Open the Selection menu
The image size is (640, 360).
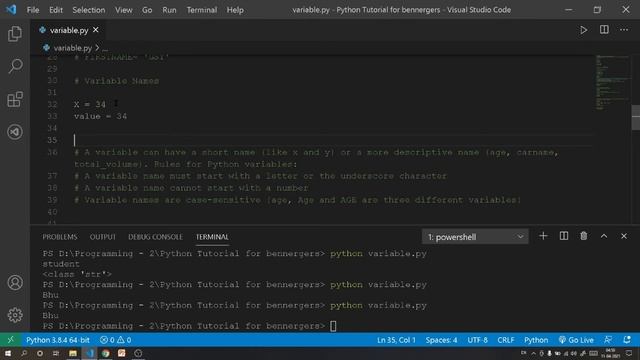pyautogui.click(x=89, y=10)
